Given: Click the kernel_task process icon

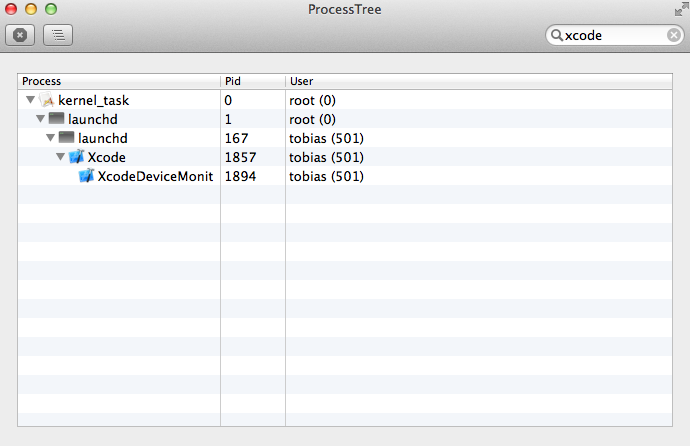Looking at the screenshot, I should (x=47, y=100).
